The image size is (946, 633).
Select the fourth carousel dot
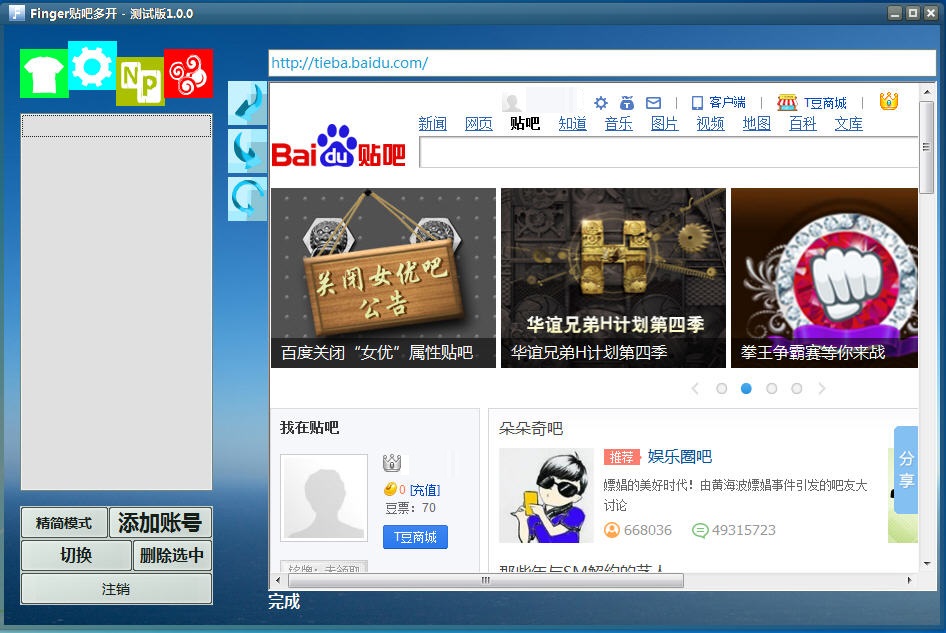[x=797, y=389]
